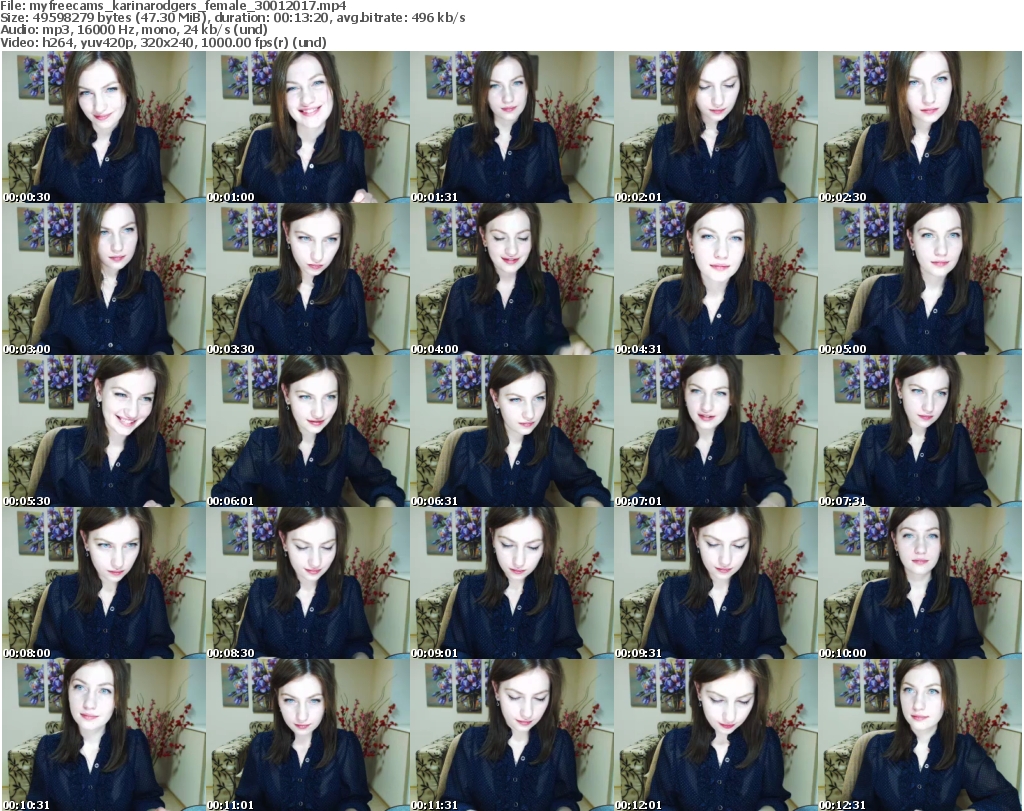
Task: Click the Audio mp3 info line
Action: (134, 30)
